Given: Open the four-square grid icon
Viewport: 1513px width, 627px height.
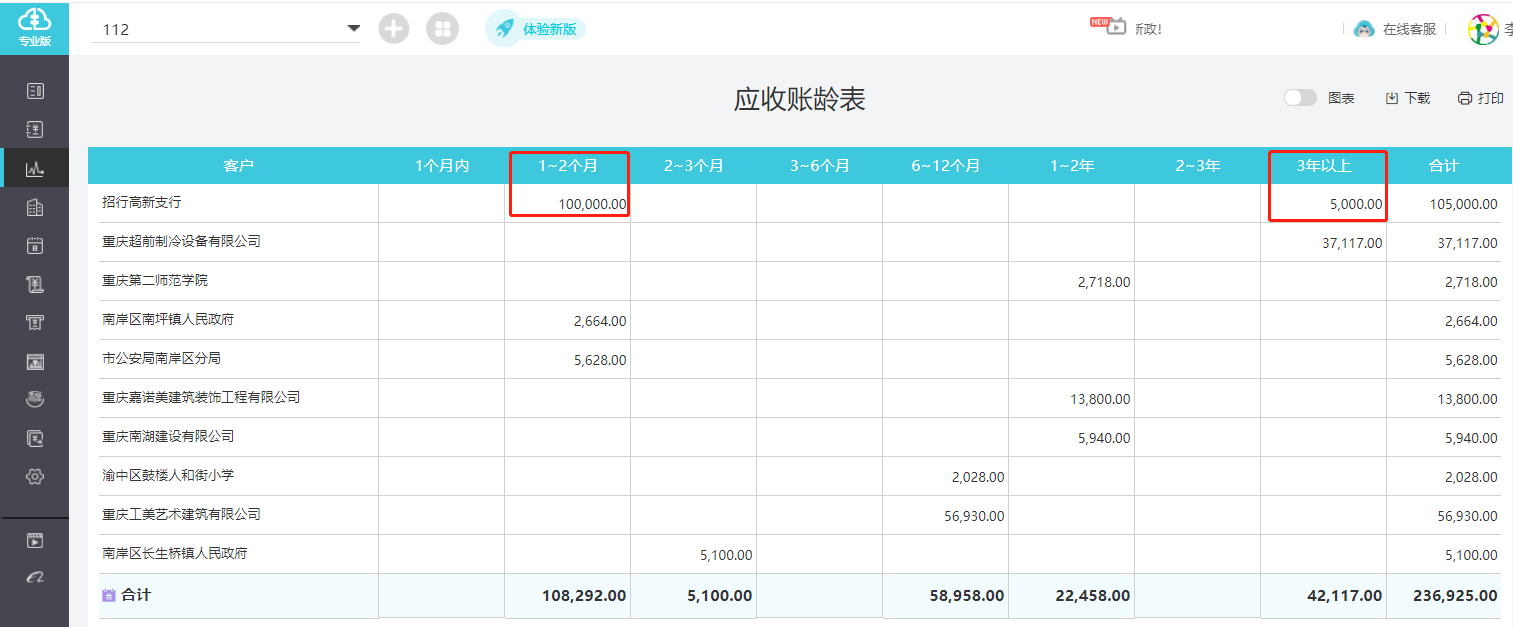Looking at the screenshot, I should tap(442, 29).
